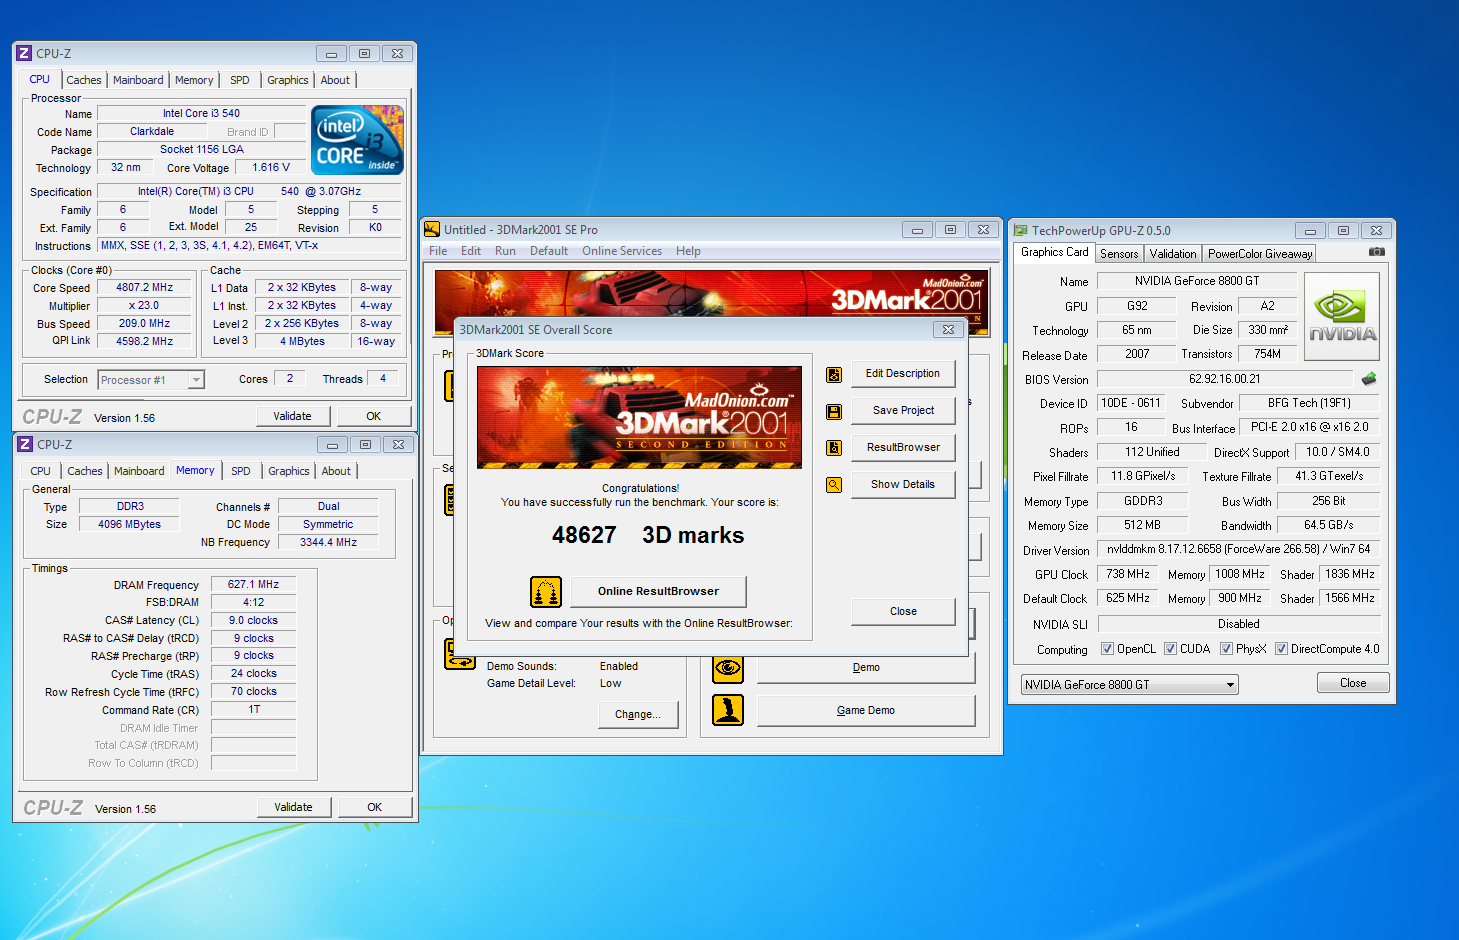This screenshot has width=1459, height=940.
Task: Click the Core Voltage 1.616 V value
Action: point(271,168)
